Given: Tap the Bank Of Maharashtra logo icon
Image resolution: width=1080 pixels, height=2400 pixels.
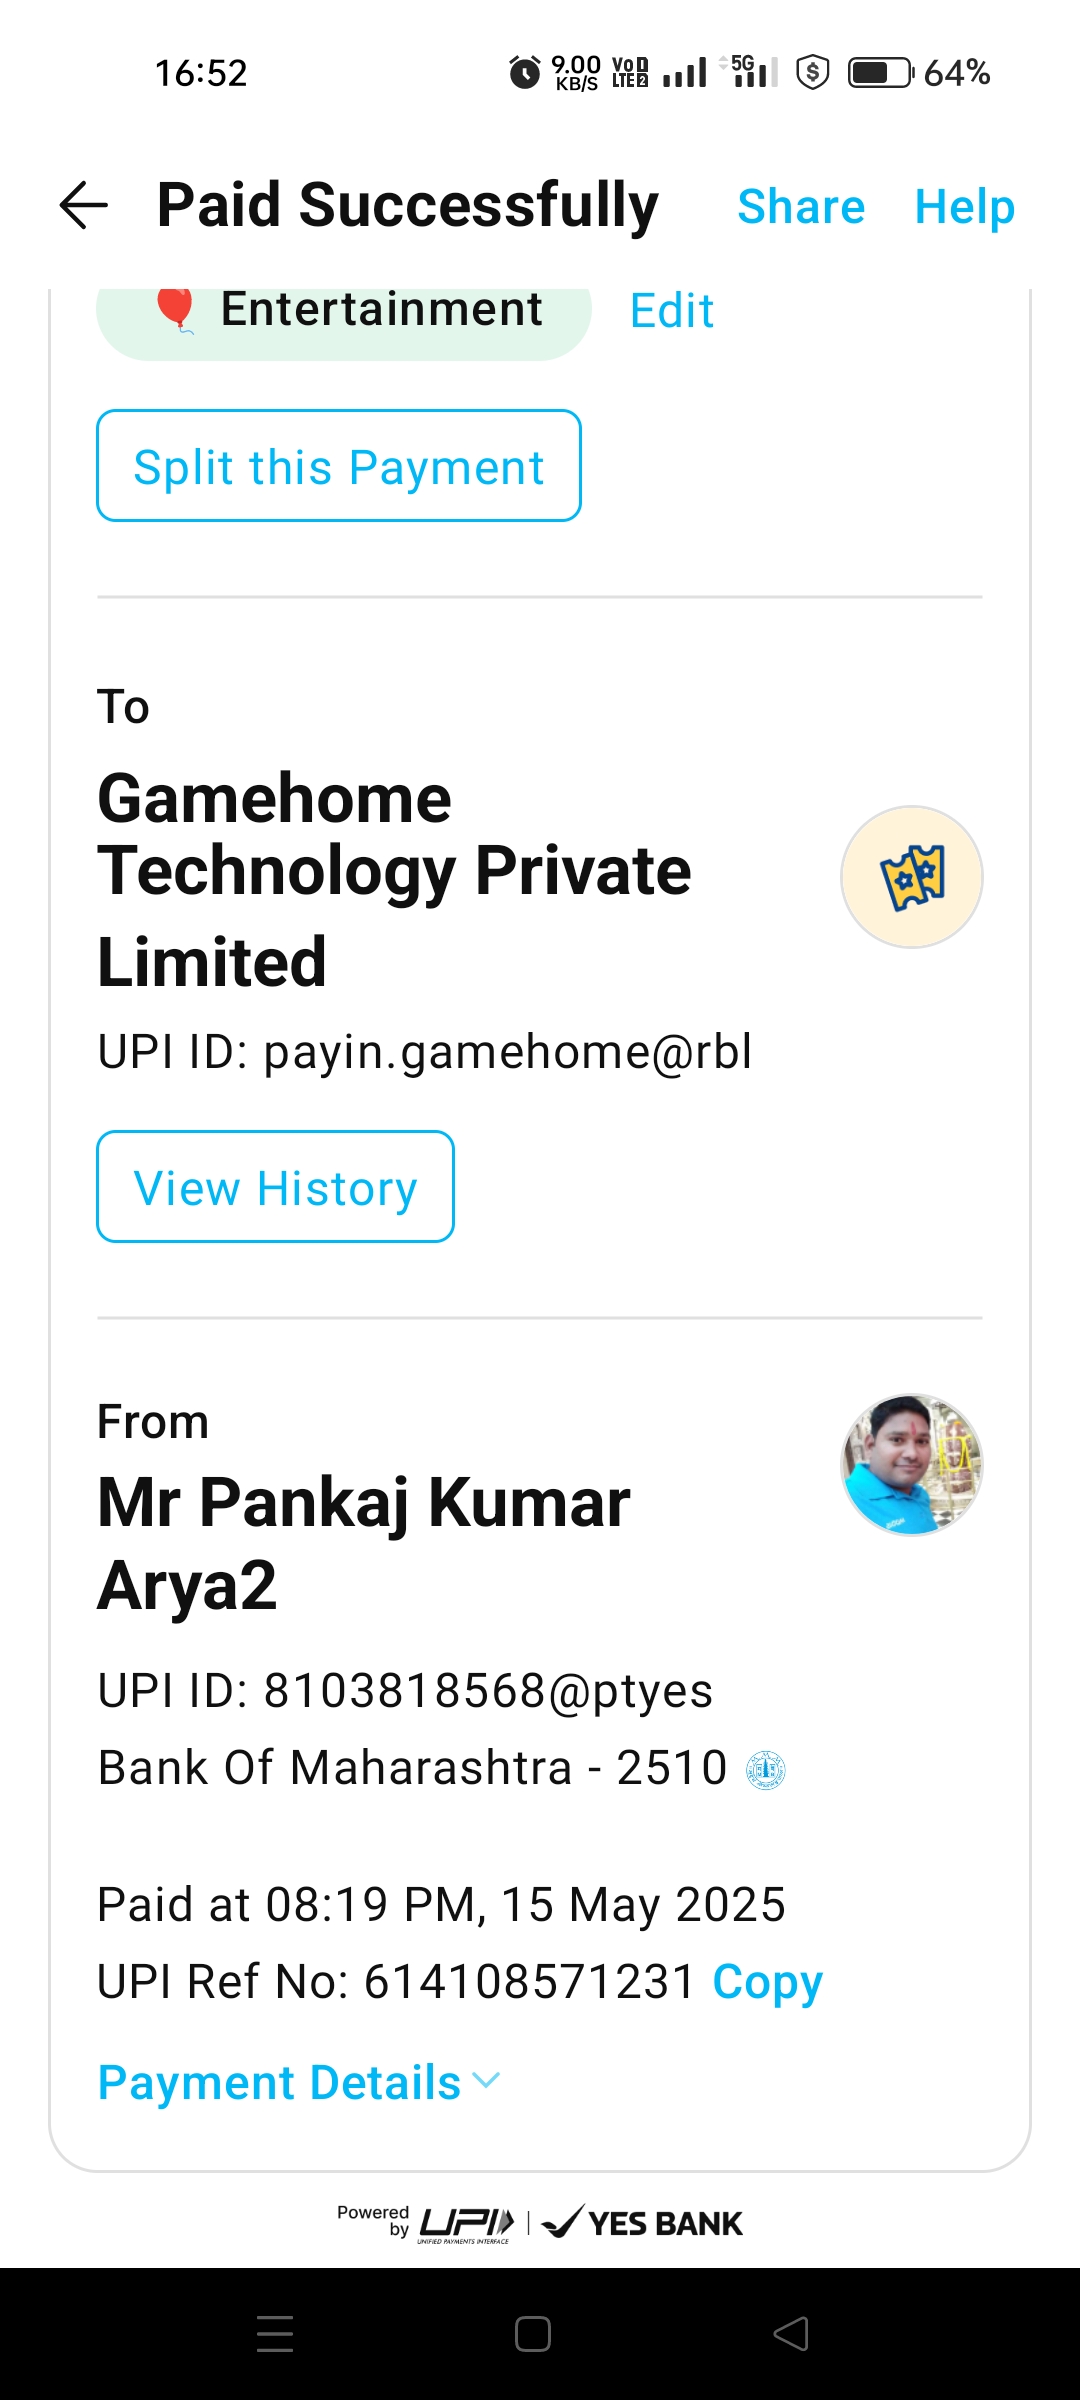Looking at the screenshot, I should [x=767, y=1770].
